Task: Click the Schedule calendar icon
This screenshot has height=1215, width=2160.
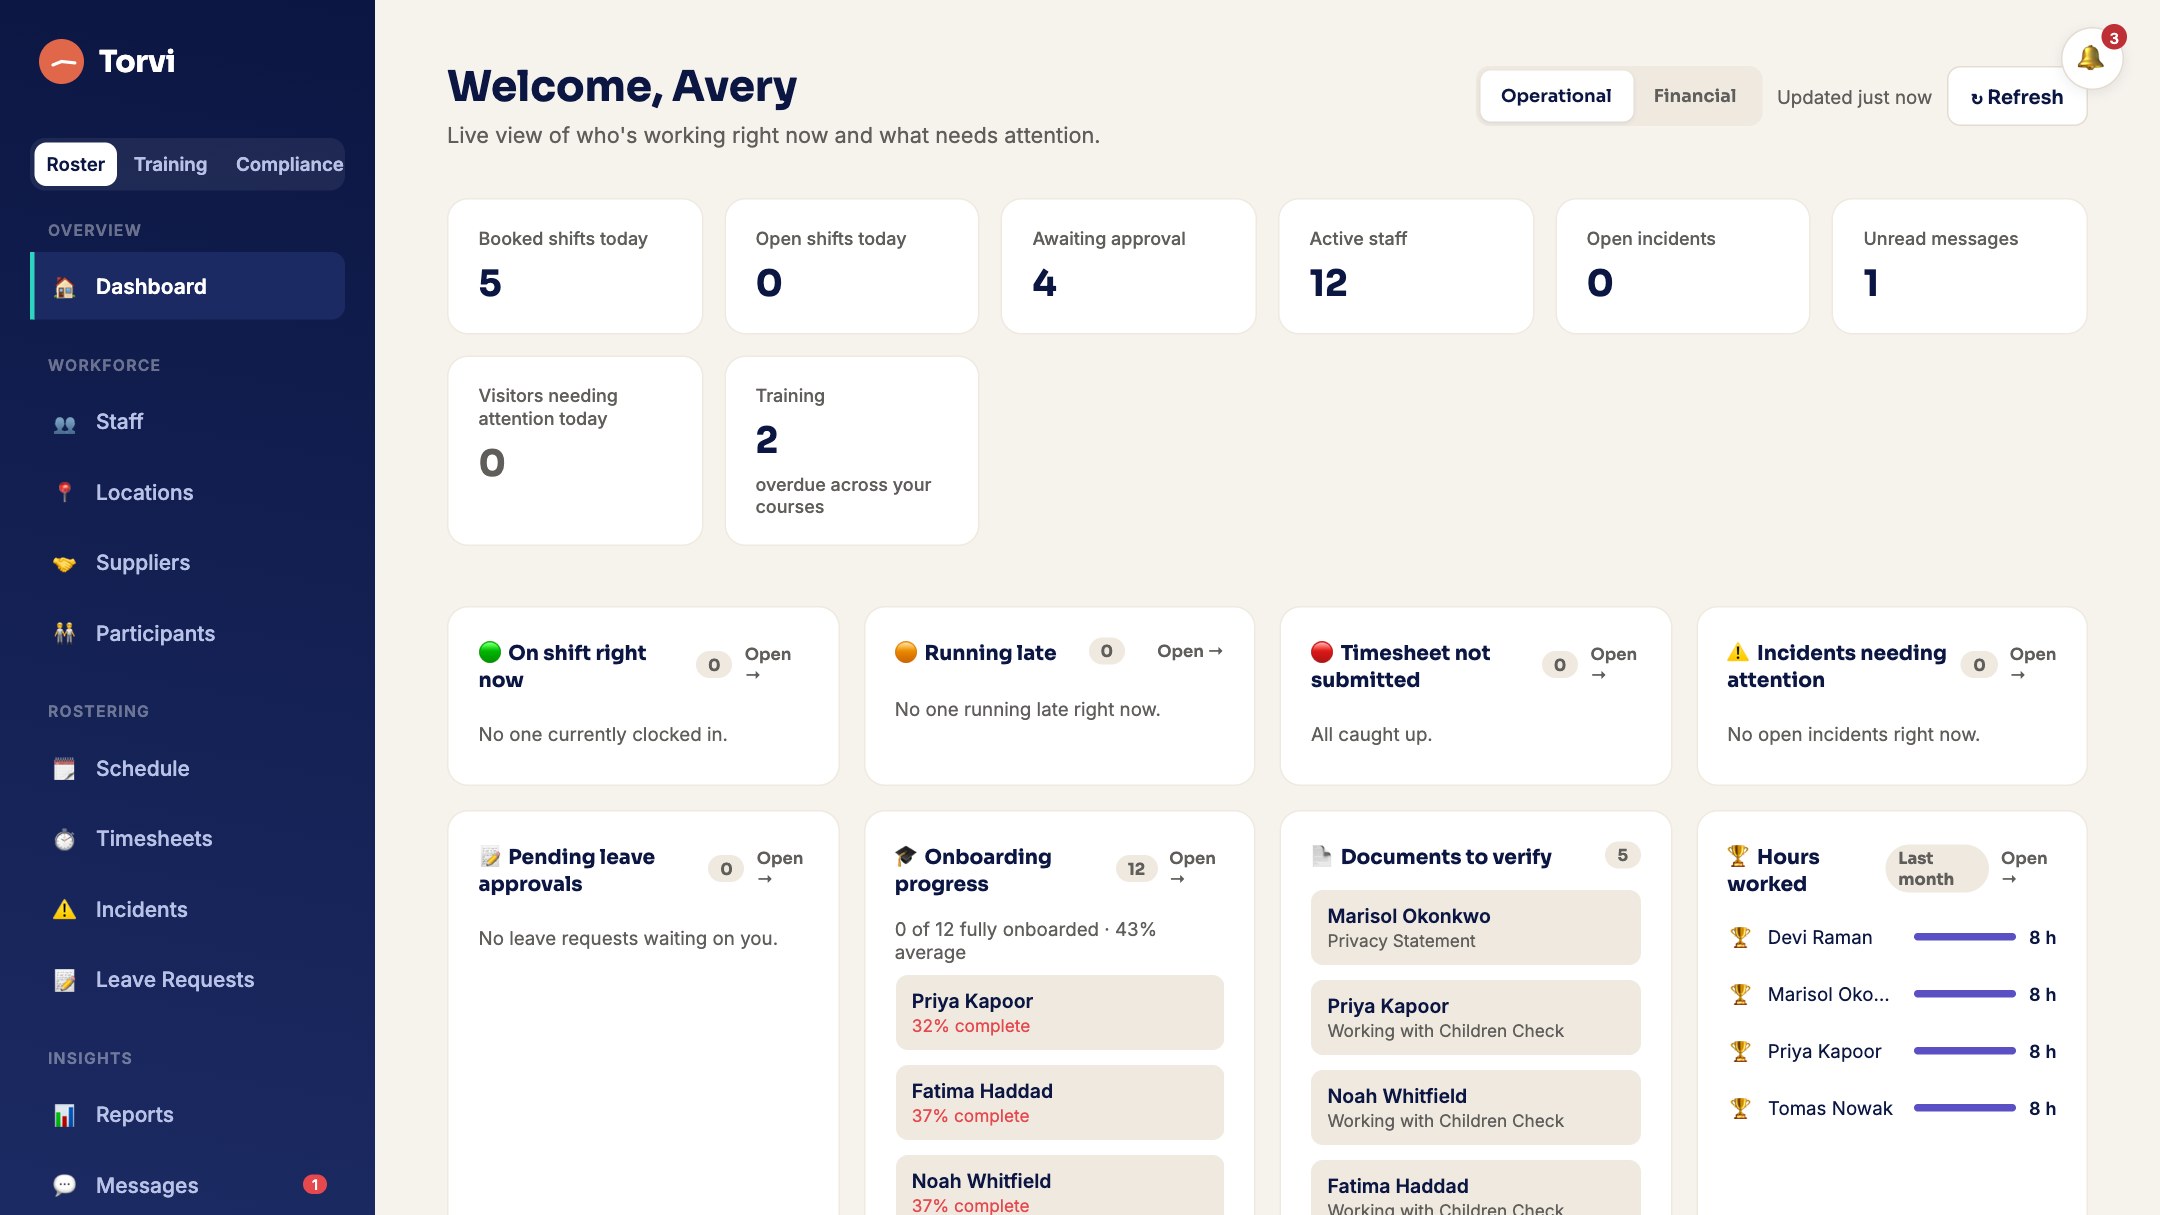Action: click(64, 769)
